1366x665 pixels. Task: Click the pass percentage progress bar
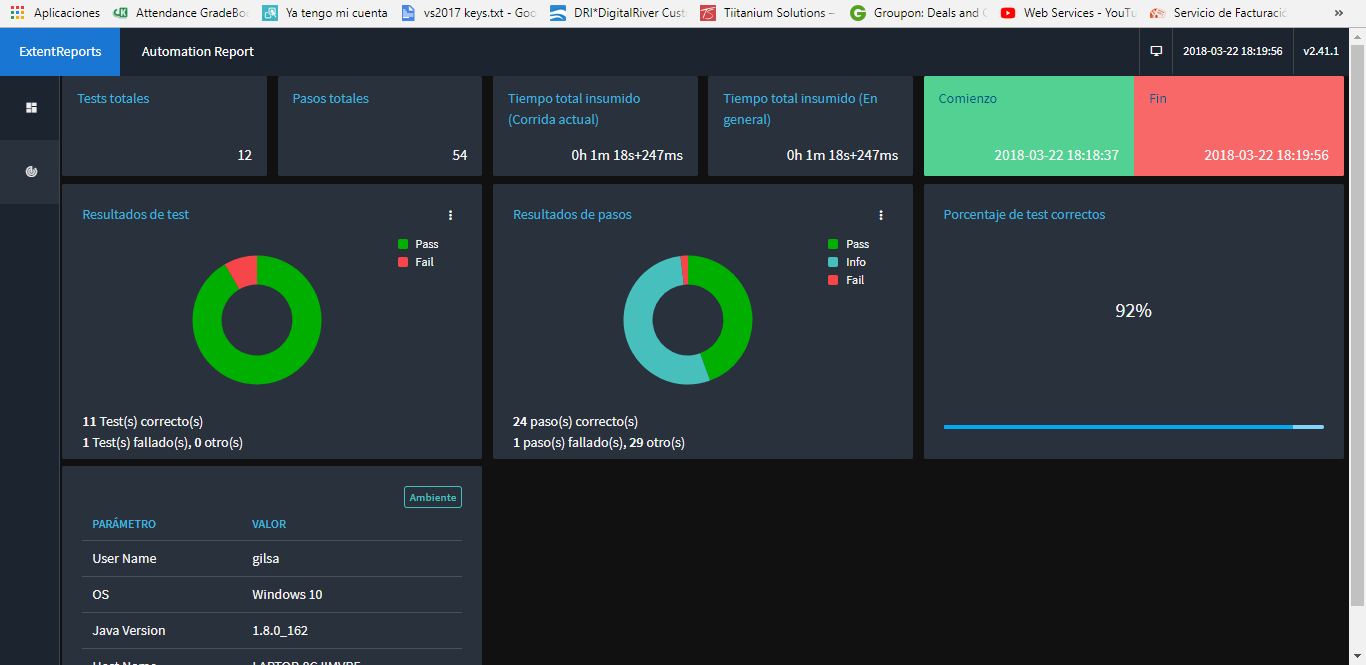pyautogui.click(x=1133, y=427)
